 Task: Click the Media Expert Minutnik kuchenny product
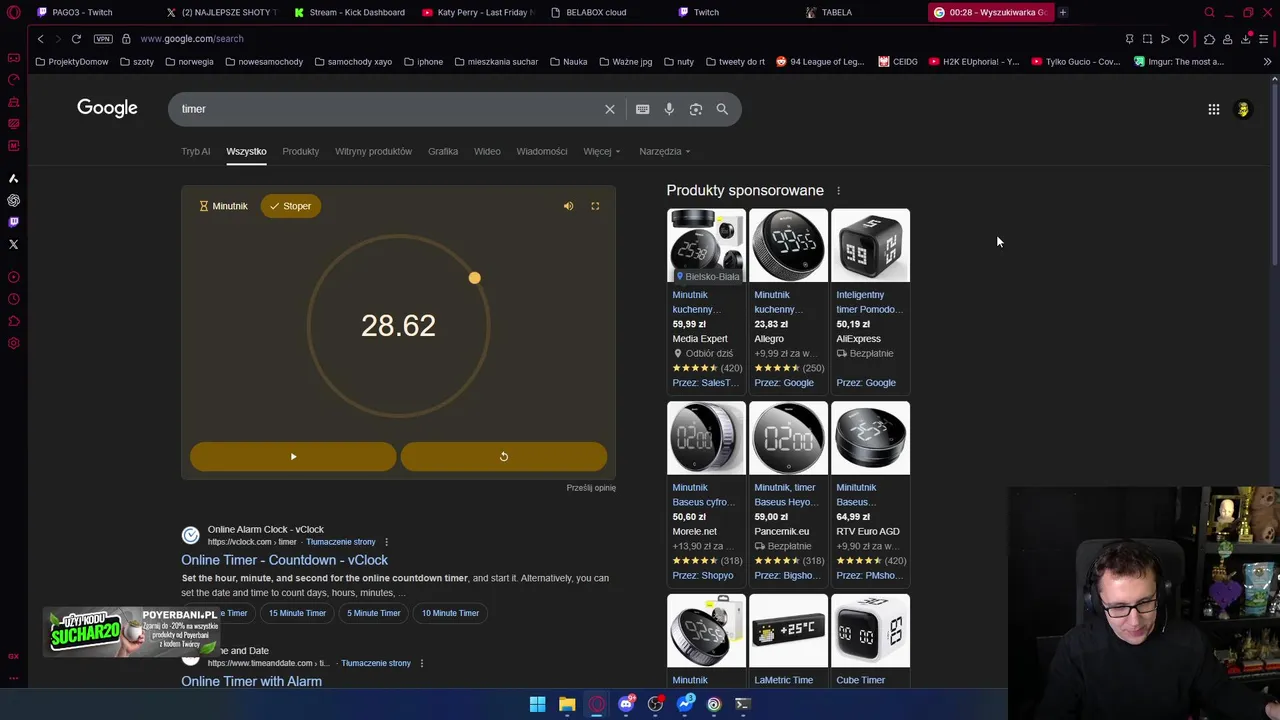706,300
